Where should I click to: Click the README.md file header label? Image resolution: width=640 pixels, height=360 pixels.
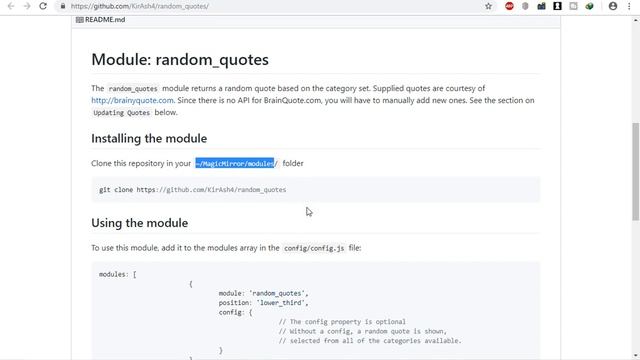tap(105, 20)
